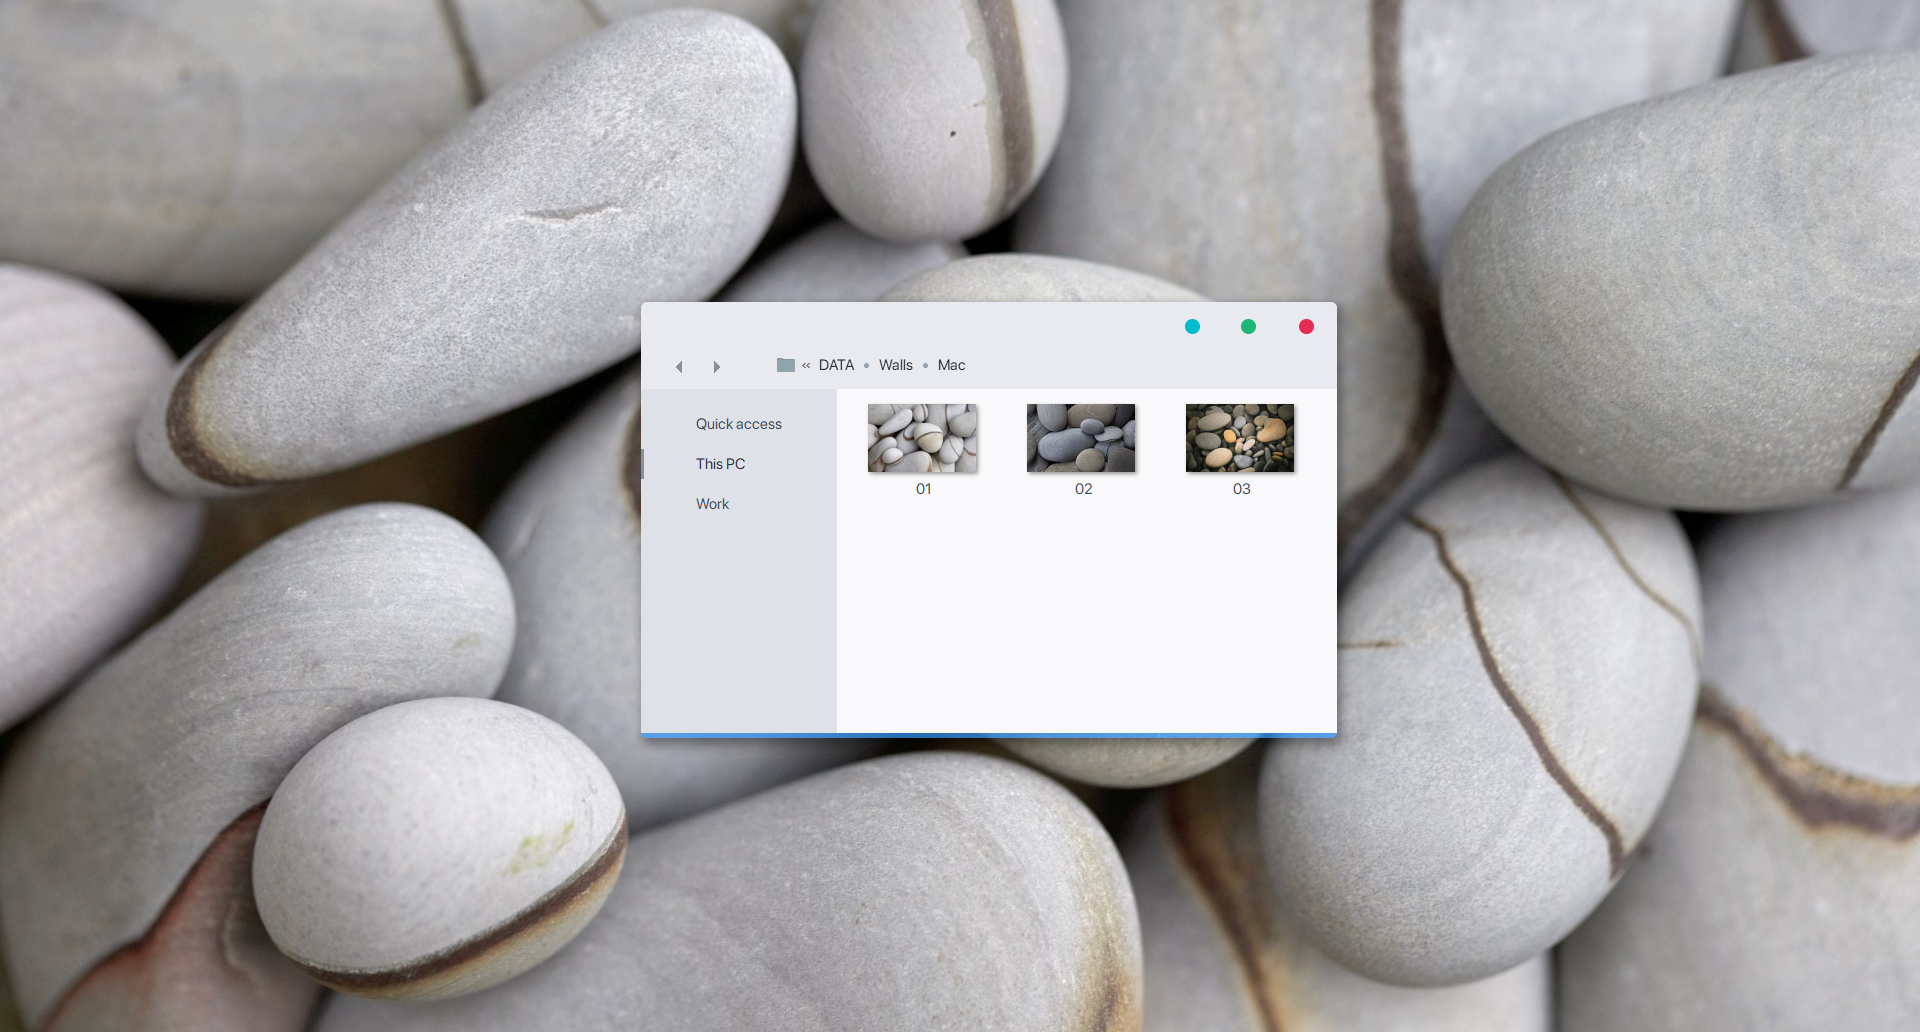The width and height of the screenshot is (1920, 1032).
Task: Navigate to DATA in the breadcrumb
Action: 836,365
